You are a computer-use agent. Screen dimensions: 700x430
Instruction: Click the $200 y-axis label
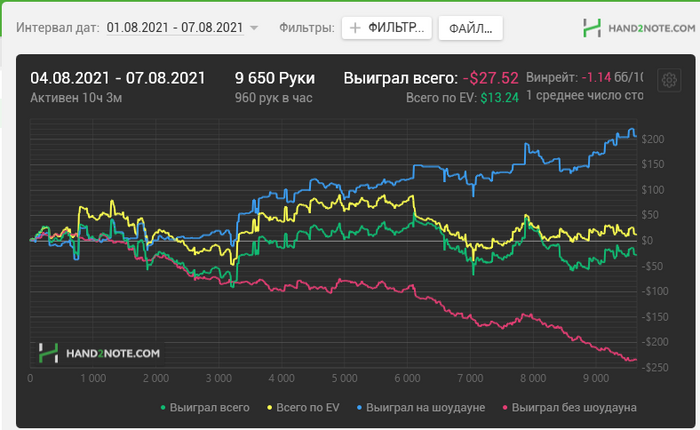[653, 139]
